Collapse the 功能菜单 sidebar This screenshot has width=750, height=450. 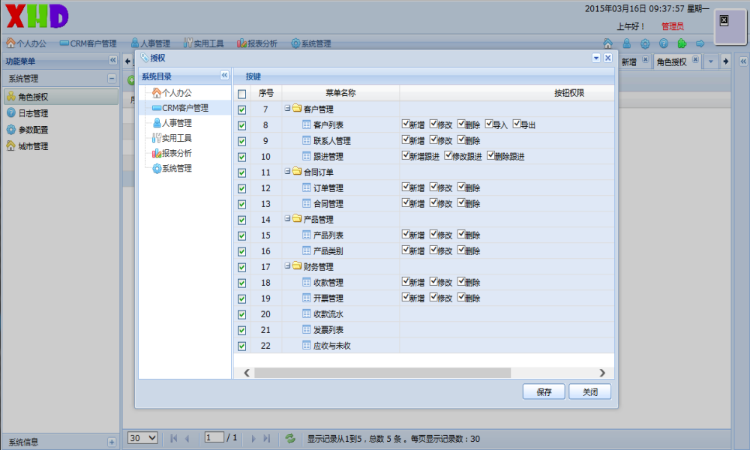tap(113, 60)
